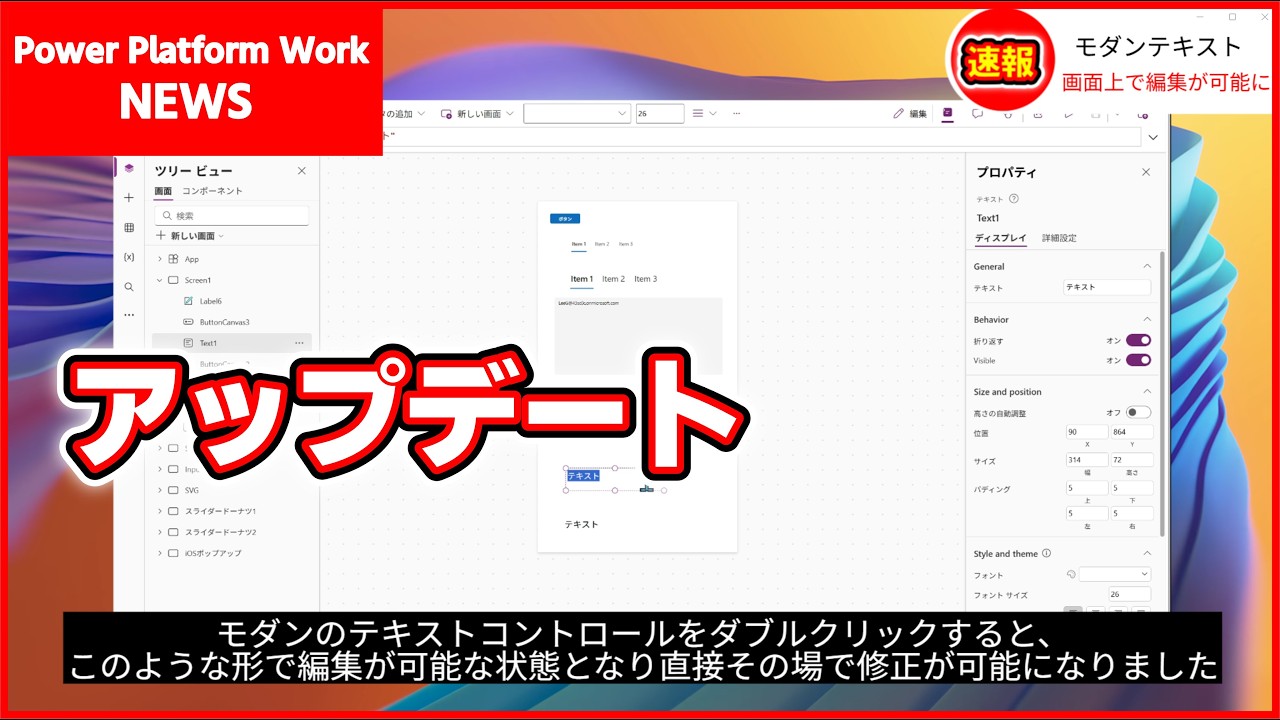The height and width of the screenshot is (720, 1280).
Task: Open the Variables (x) icon in left rail
Action: pyautogui.click(x=129, y=257)
